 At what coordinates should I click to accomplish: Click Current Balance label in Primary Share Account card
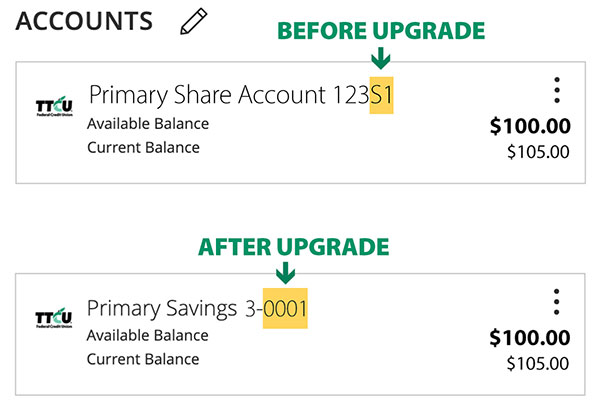click(143, 148)
